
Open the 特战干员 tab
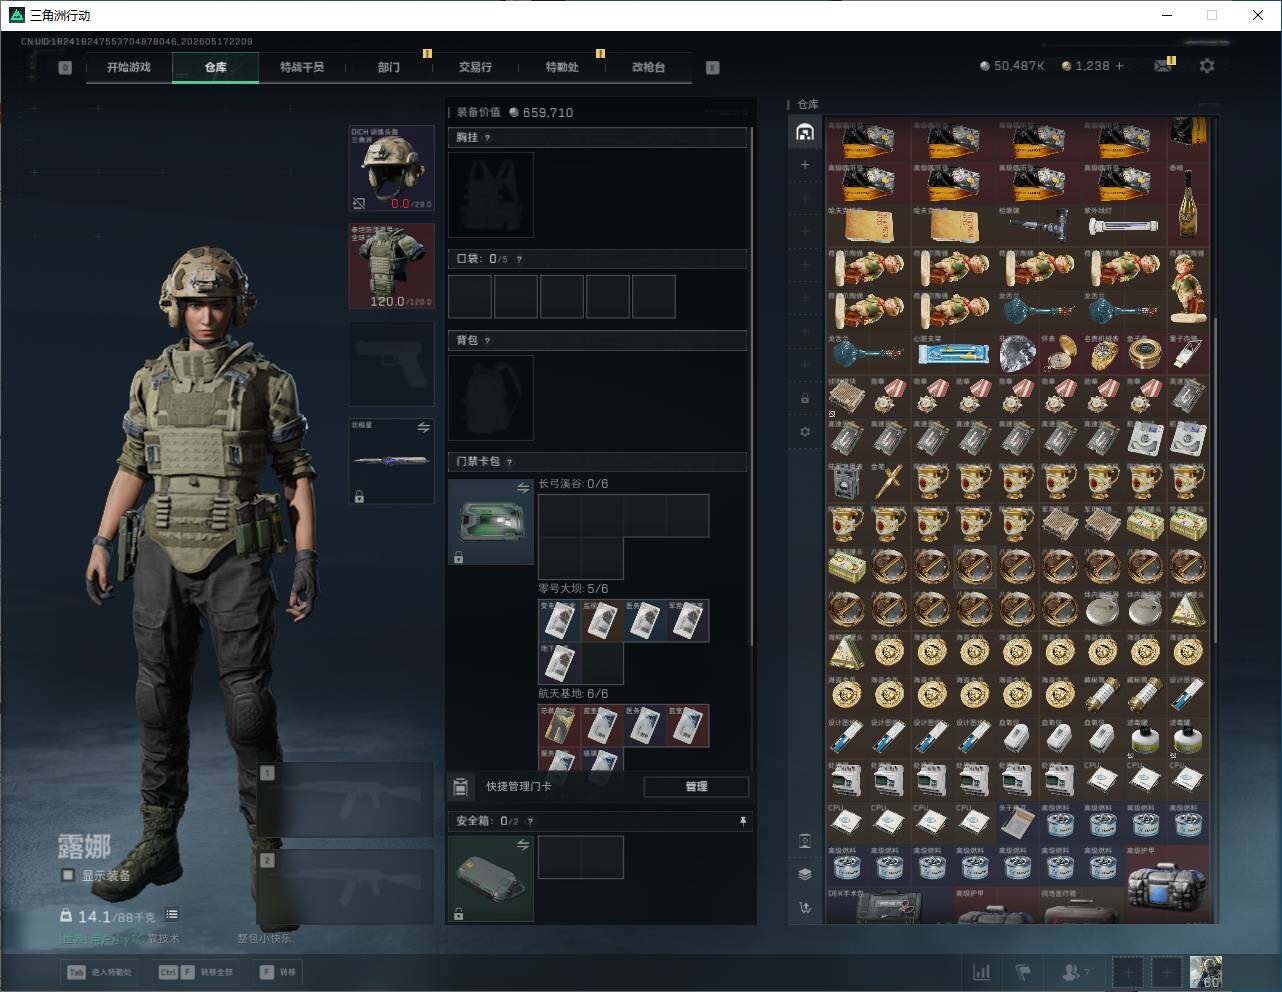(x=302, y=67)
